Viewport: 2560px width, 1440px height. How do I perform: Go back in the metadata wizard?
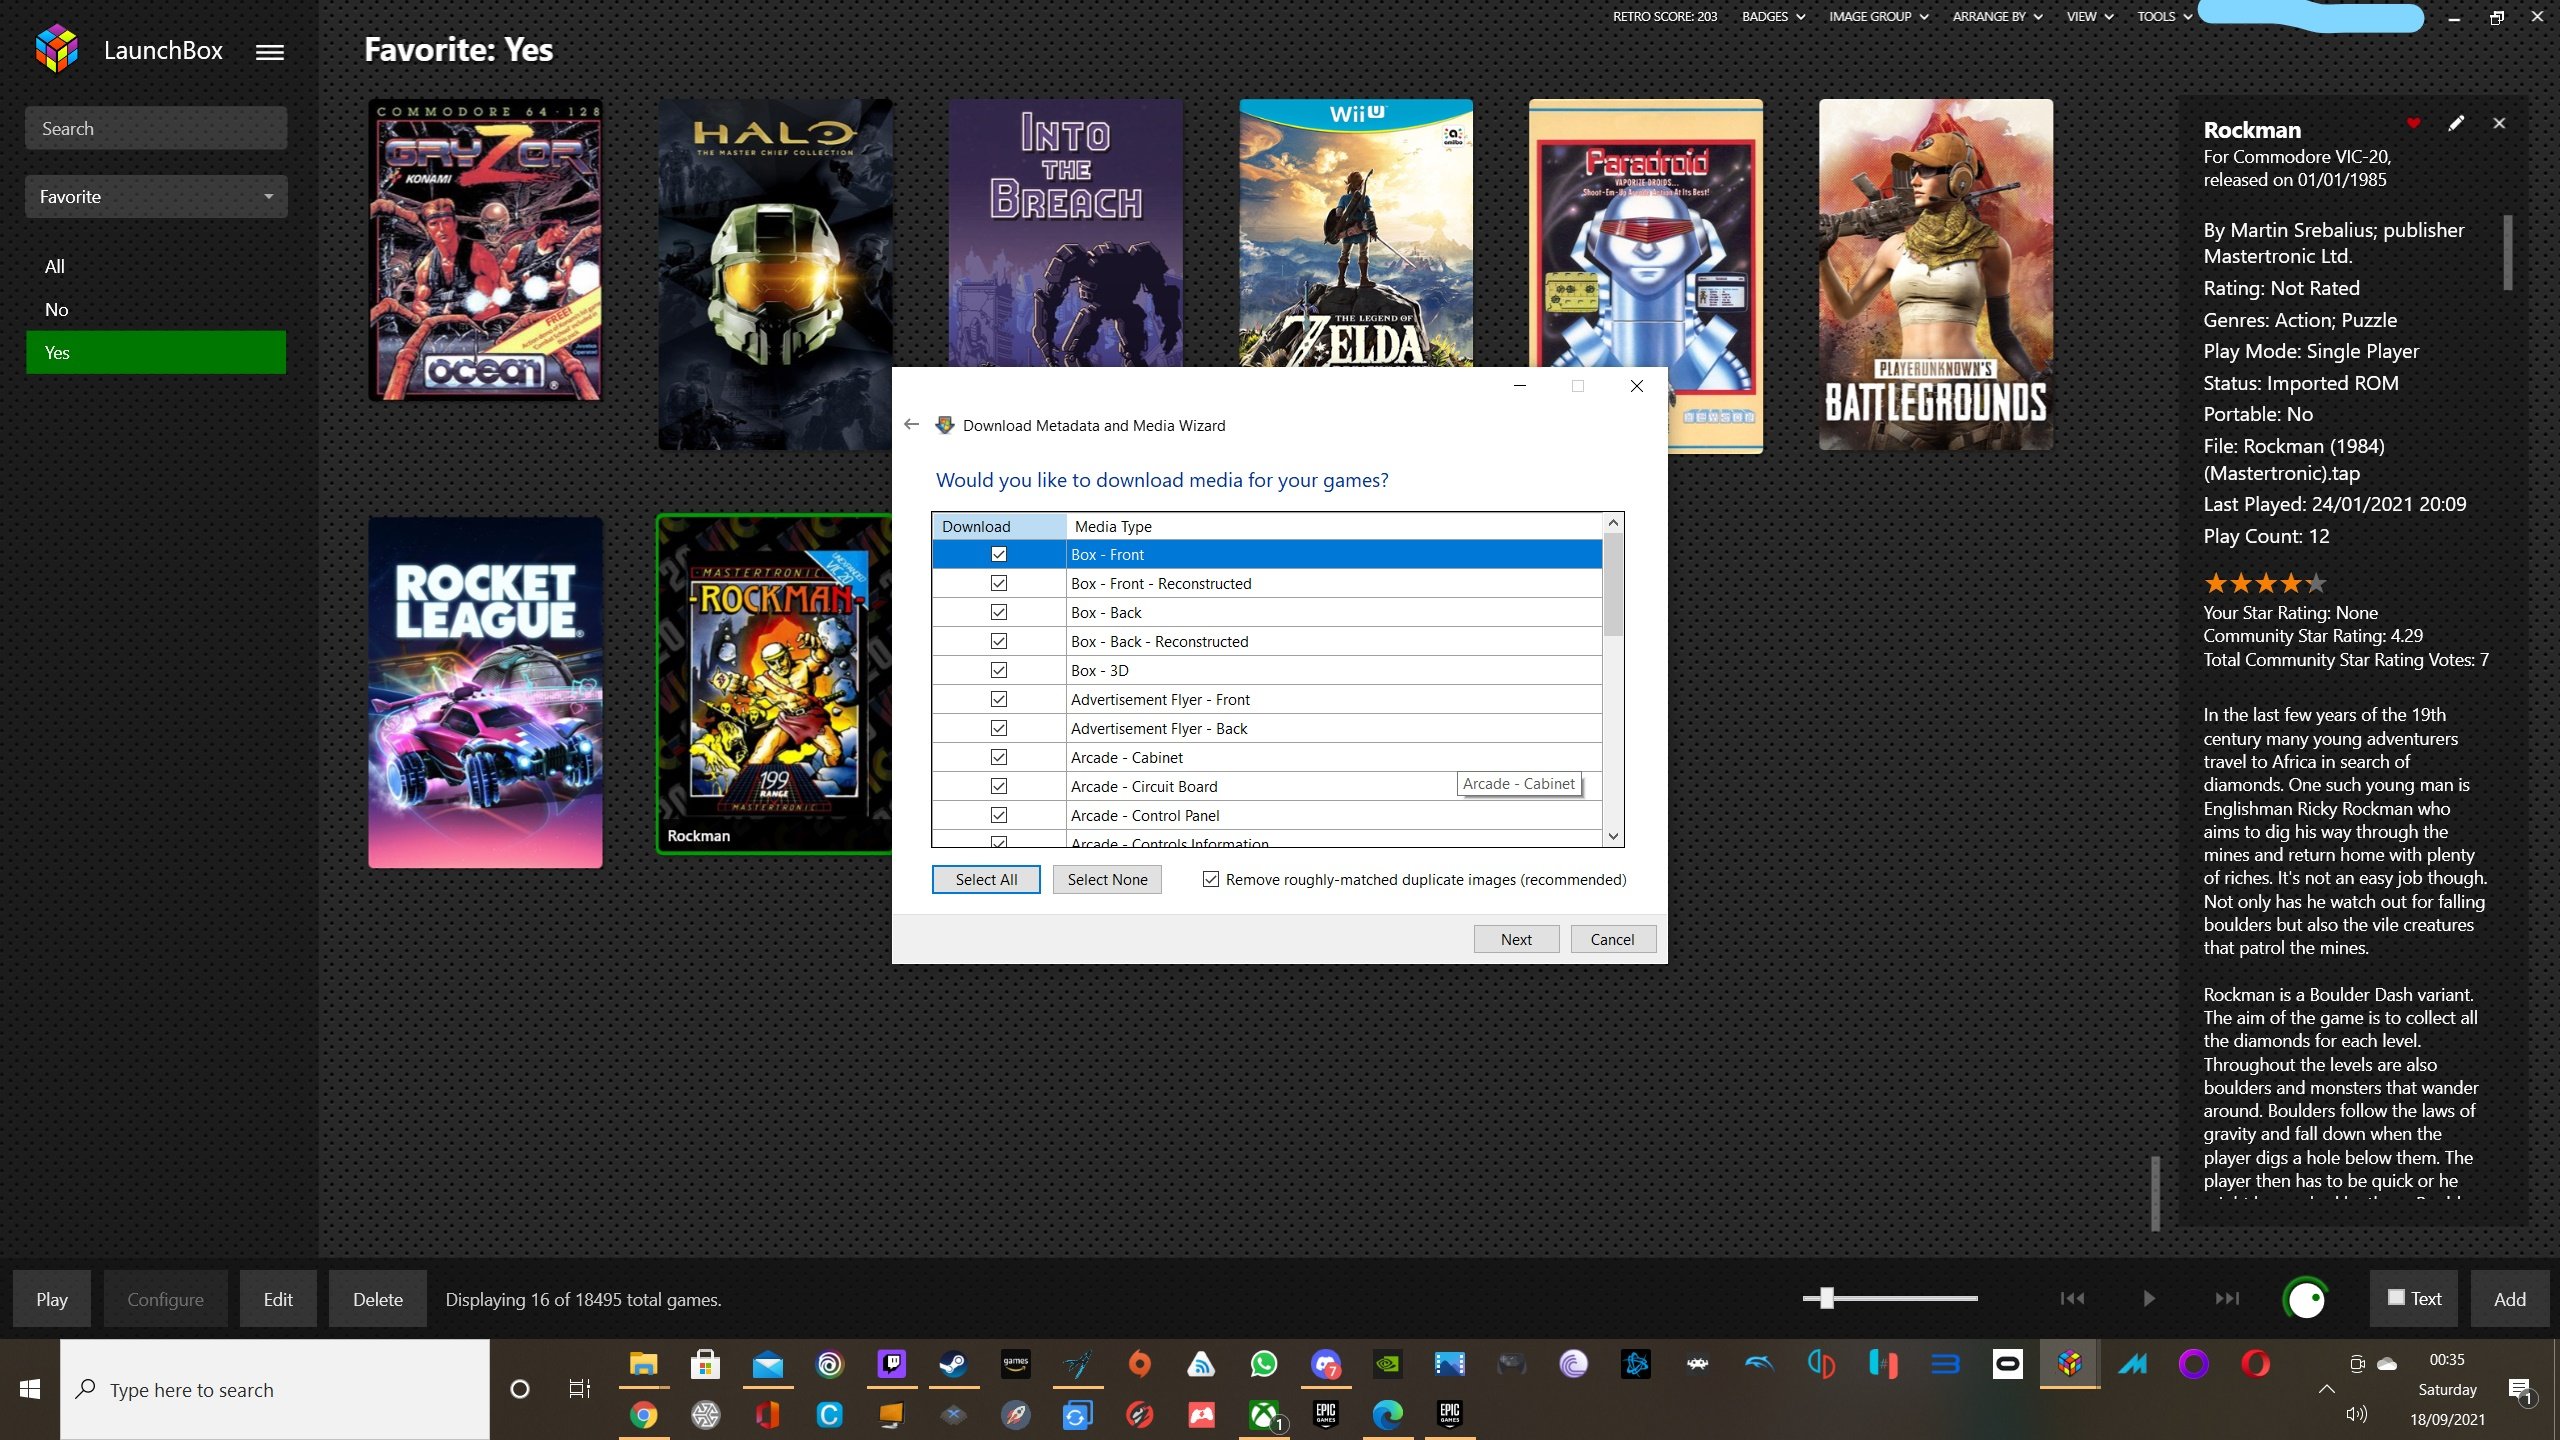911,424
